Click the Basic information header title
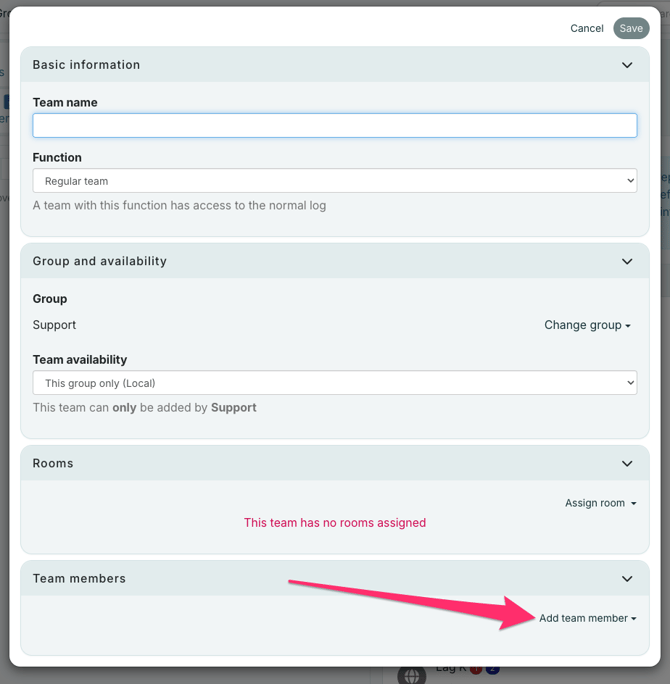The height and width of the screenshot is (684, 670). tap(86, 65)
